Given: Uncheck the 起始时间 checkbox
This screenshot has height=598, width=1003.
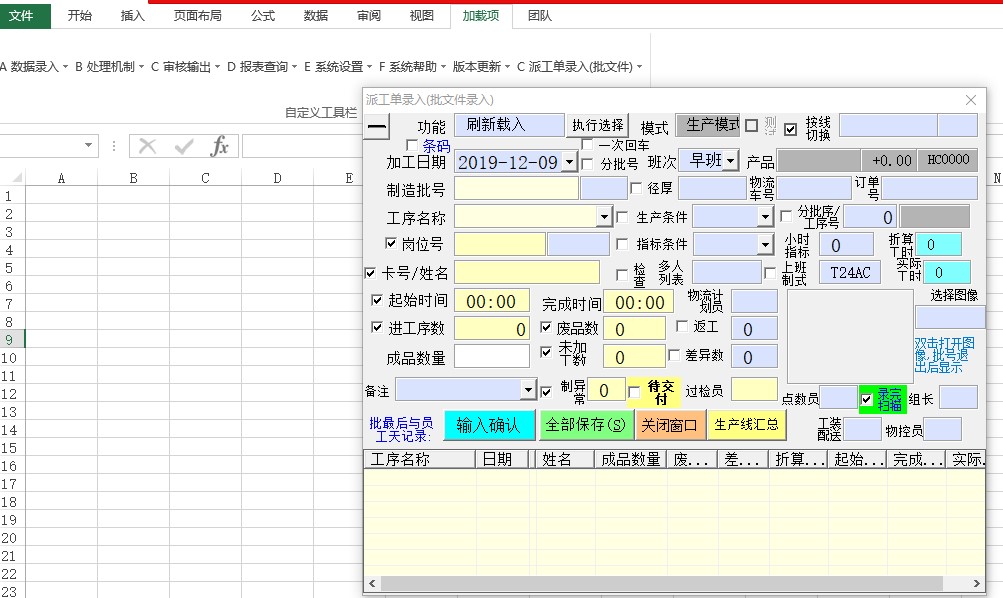Looking at the screenshot, I should pos(377,300).
